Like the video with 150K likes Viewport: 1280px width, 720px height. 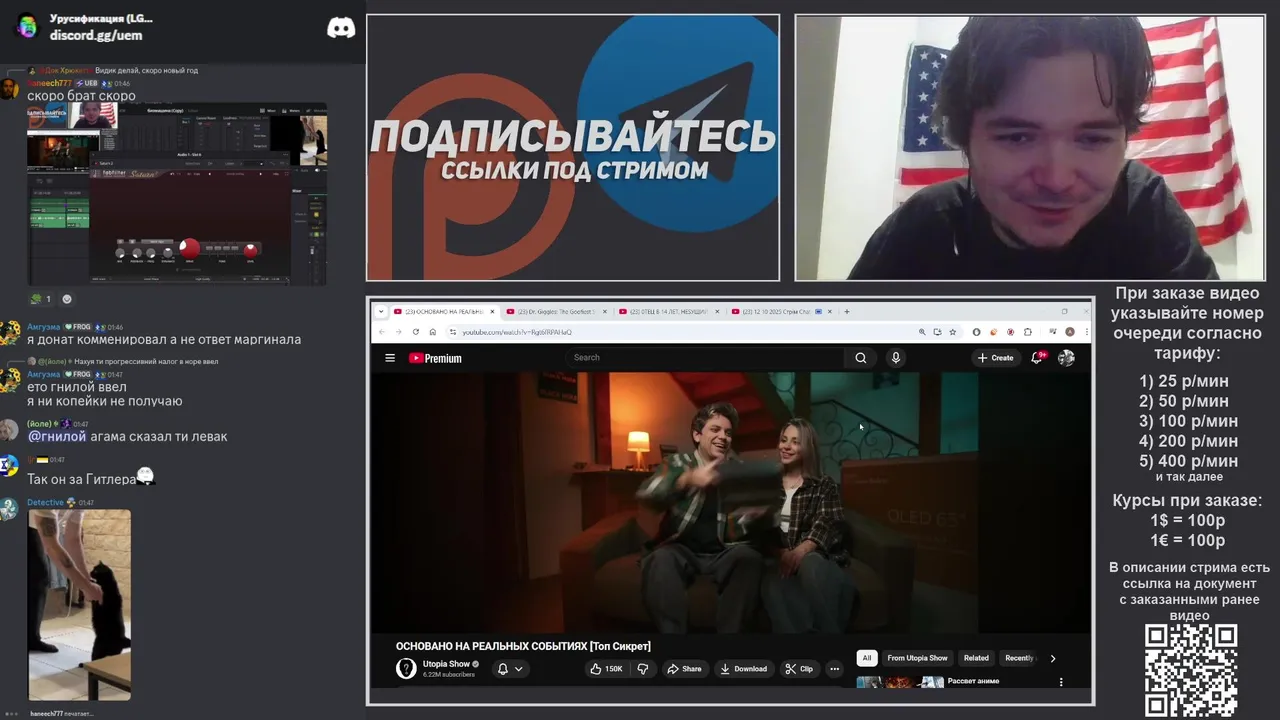[607, 669]
